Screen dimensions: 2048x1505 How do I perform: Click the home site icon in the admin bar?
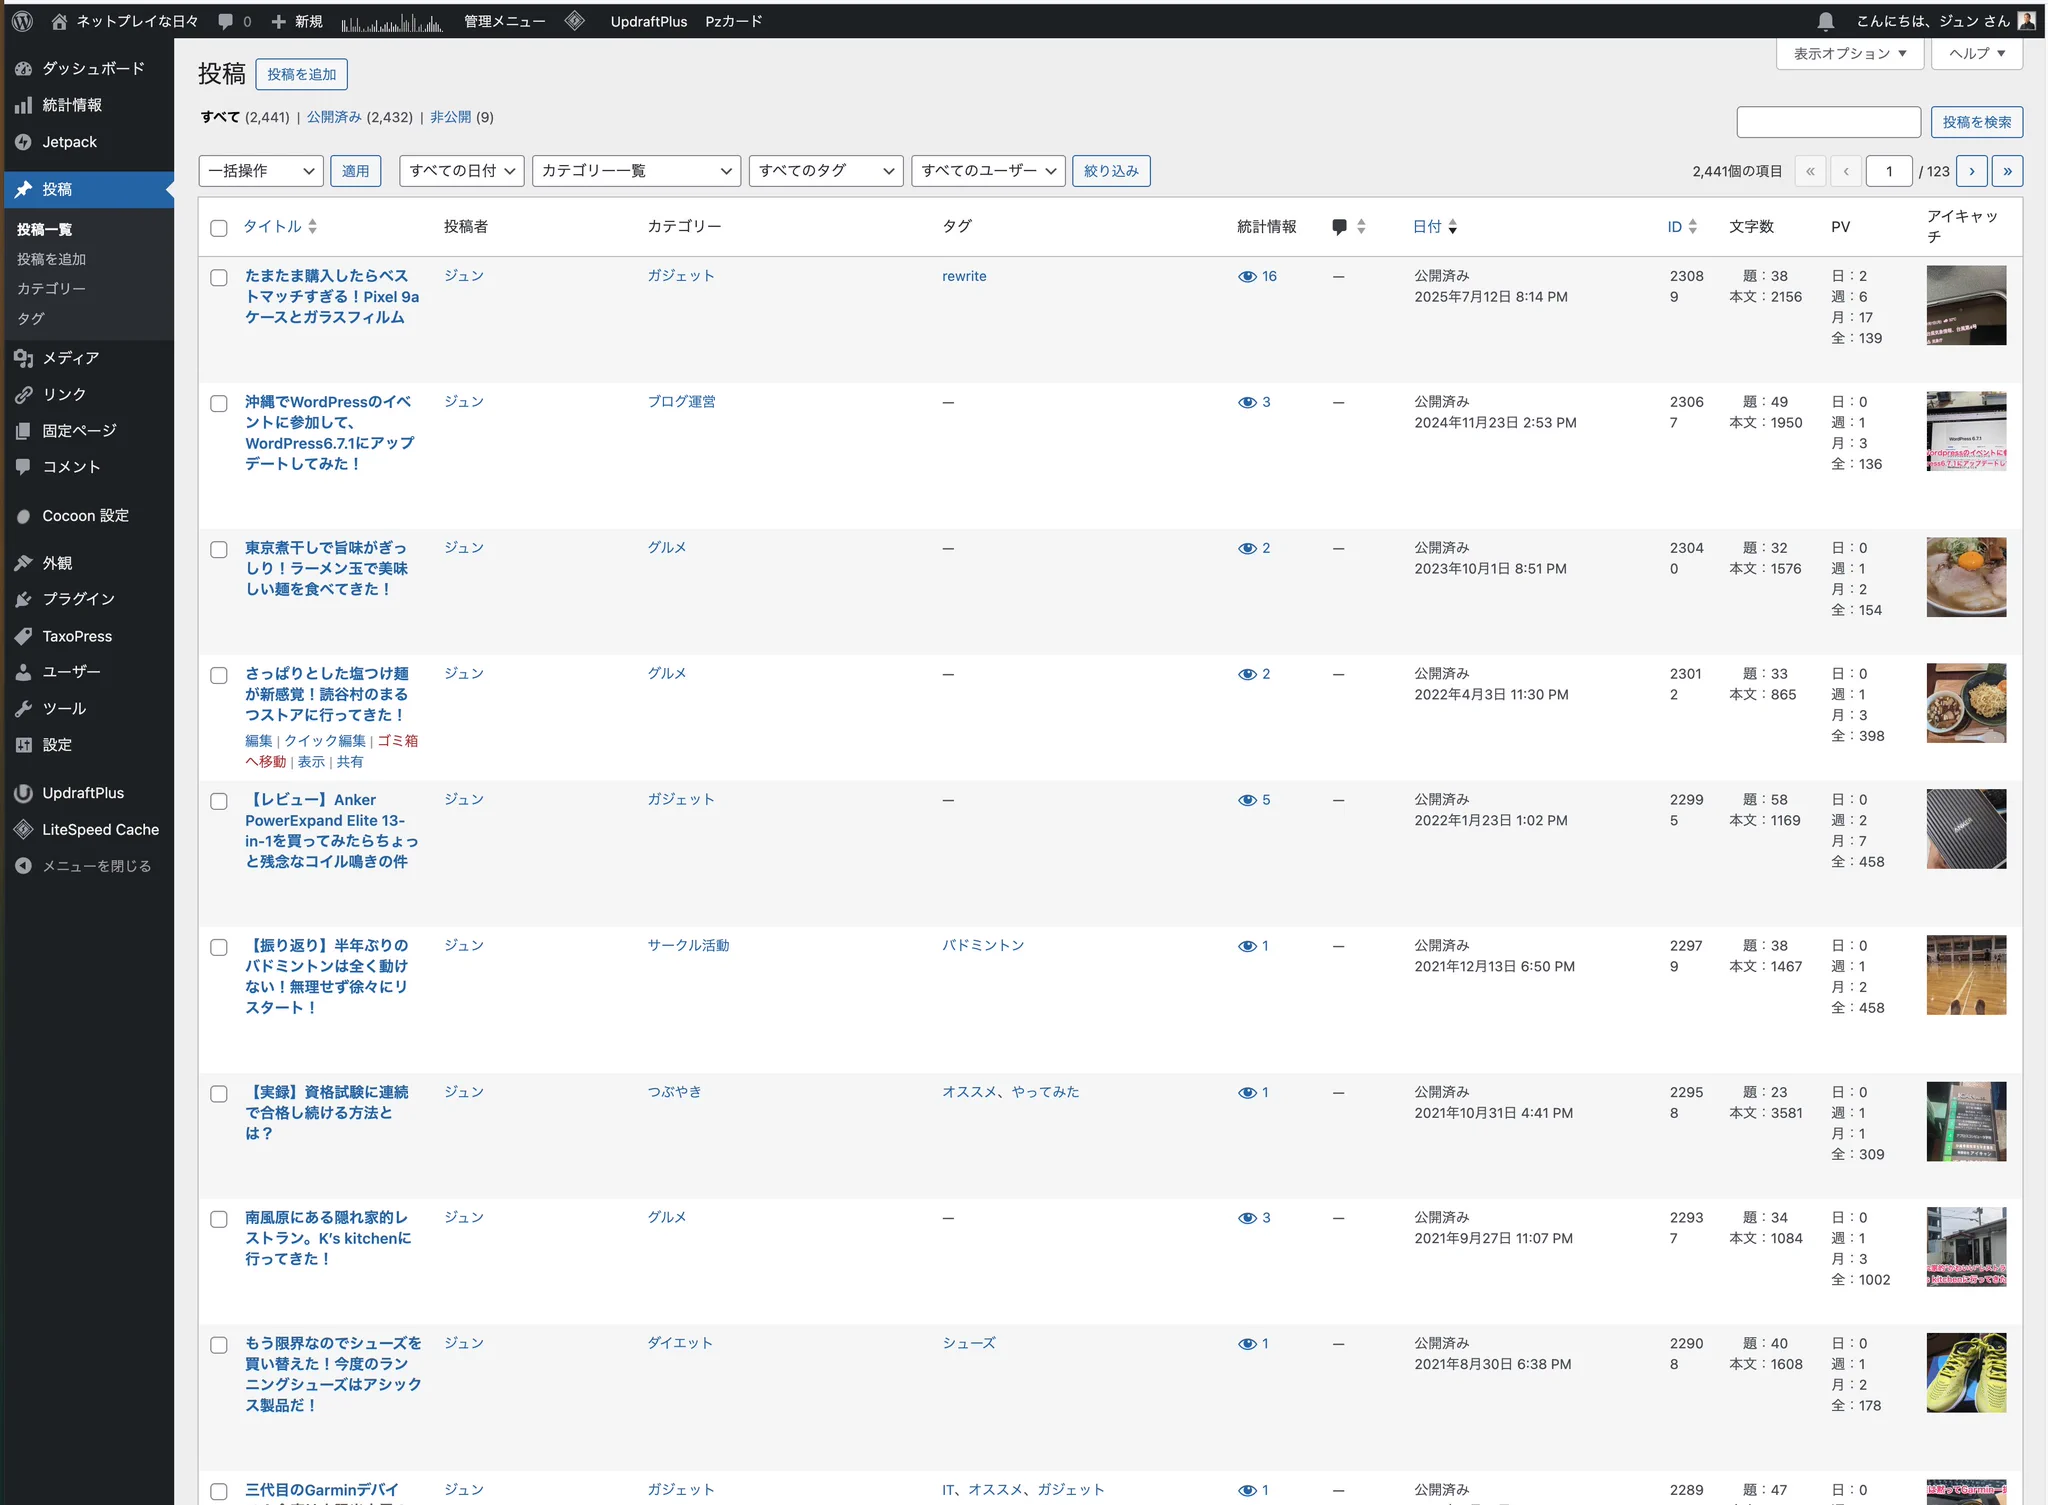pos(59,21)
